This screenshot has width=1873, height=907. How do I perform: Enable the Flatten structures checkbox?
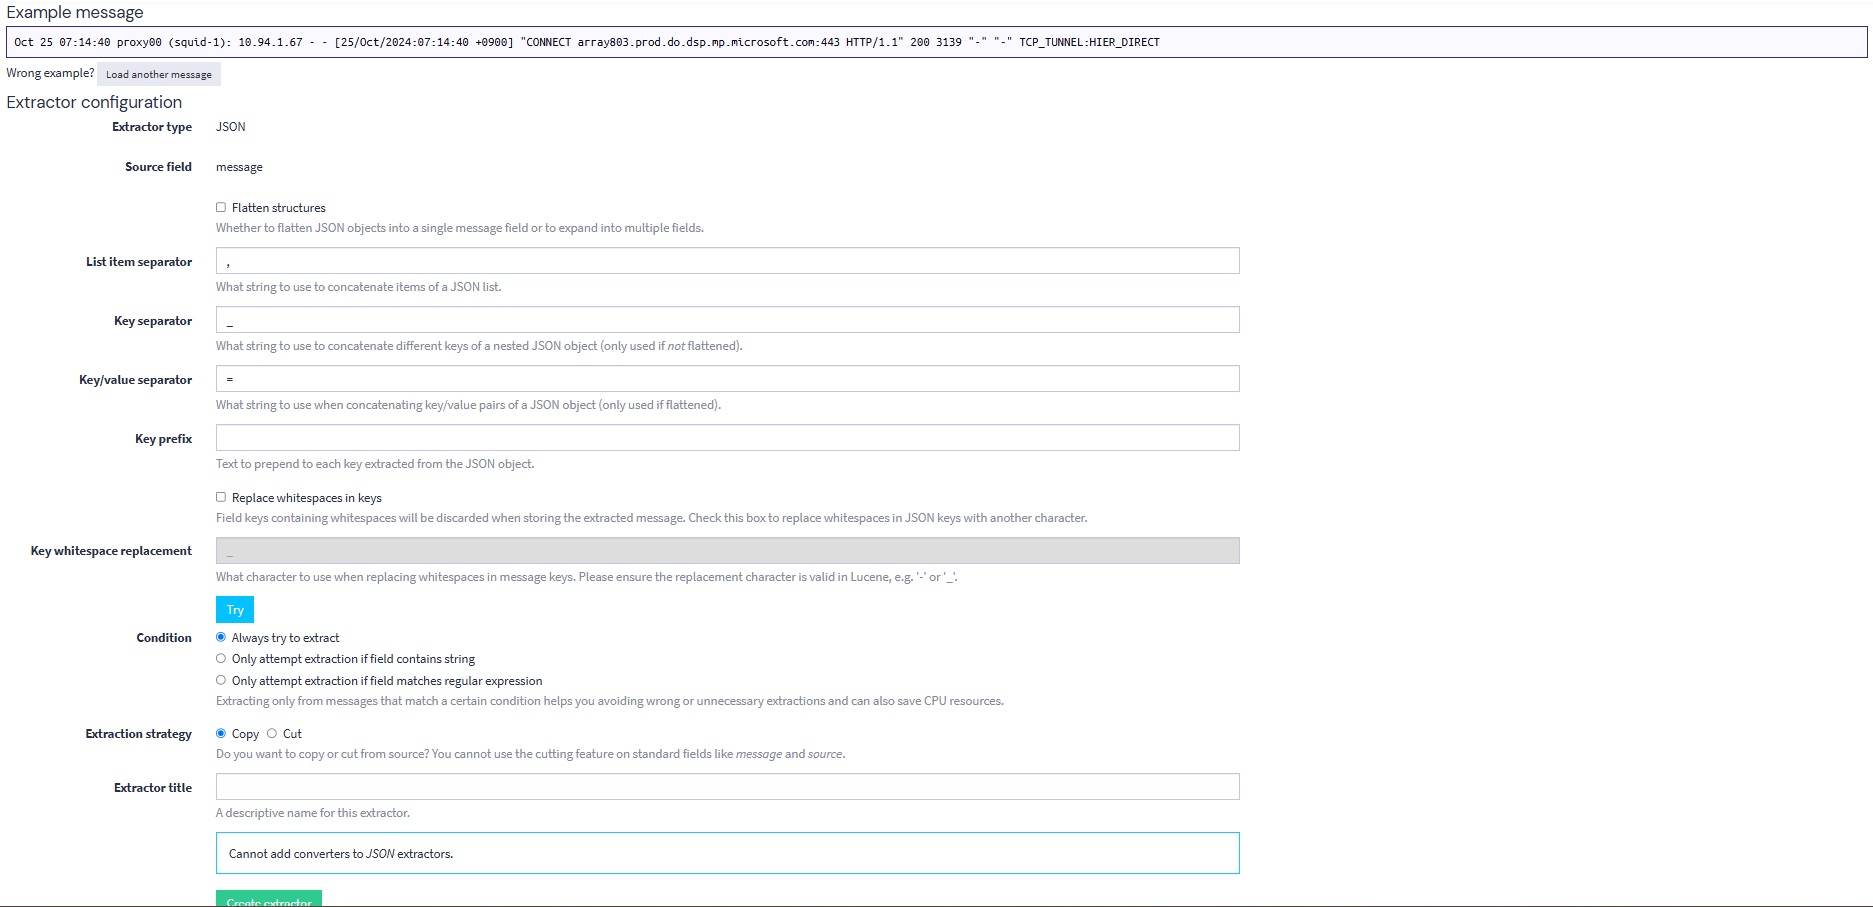221,208
